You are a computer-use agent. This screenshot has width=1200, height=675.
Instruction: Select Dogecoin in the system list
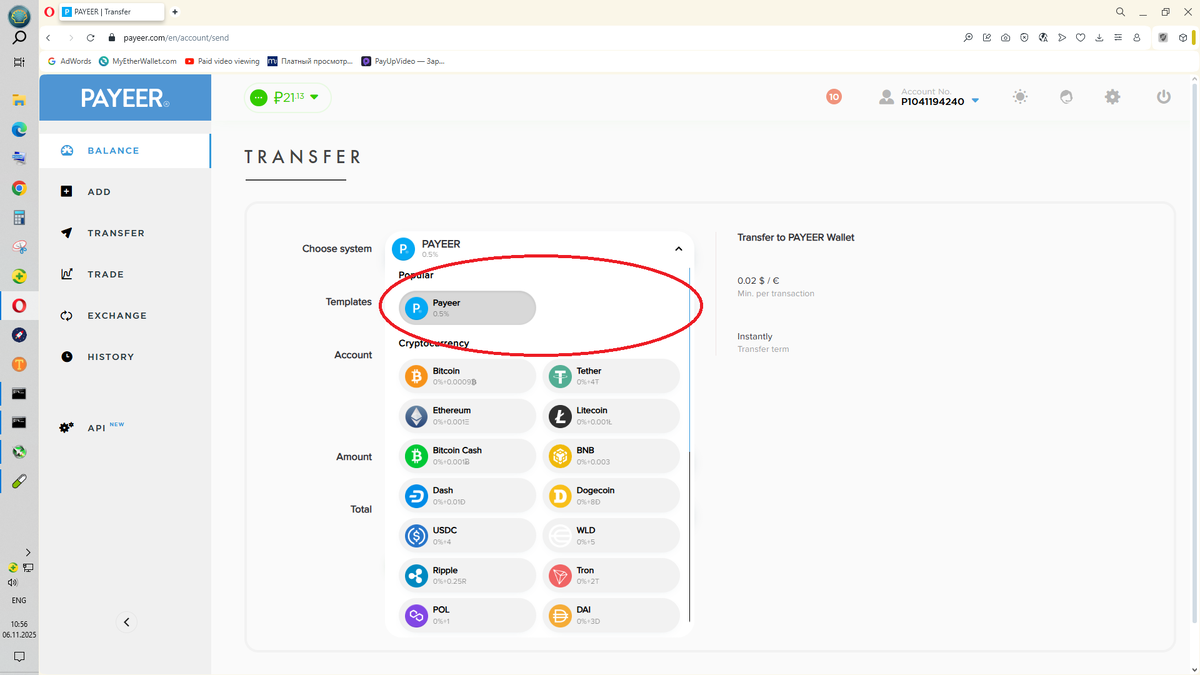611,496
